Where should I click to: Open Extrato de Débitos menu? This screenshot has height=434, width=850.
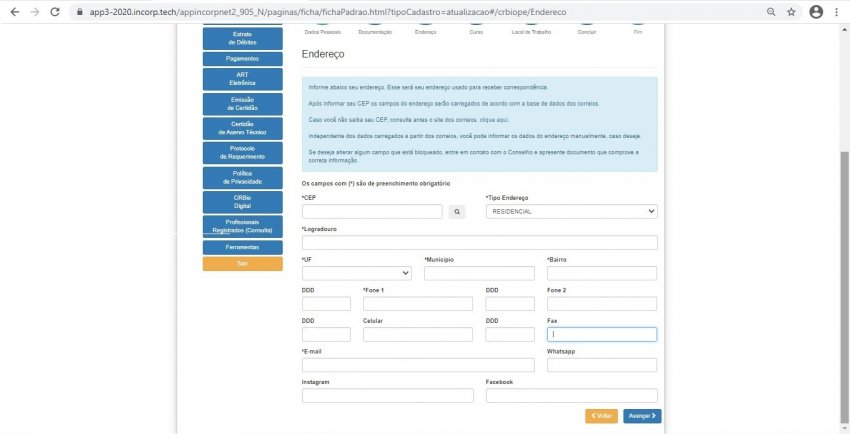tap(242, 38)
